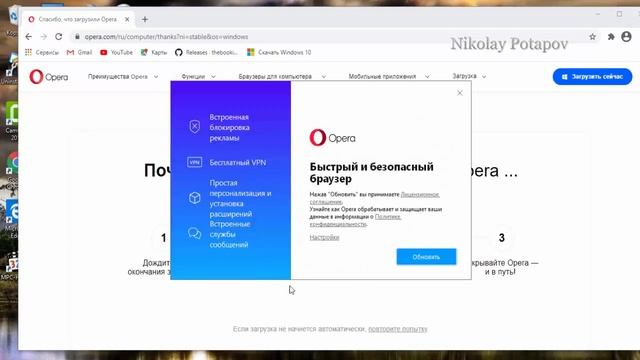This screenshot has height=360, width=640.
Task: Expand Браузеры для компьютера menu
Action: tap(282, 76)
